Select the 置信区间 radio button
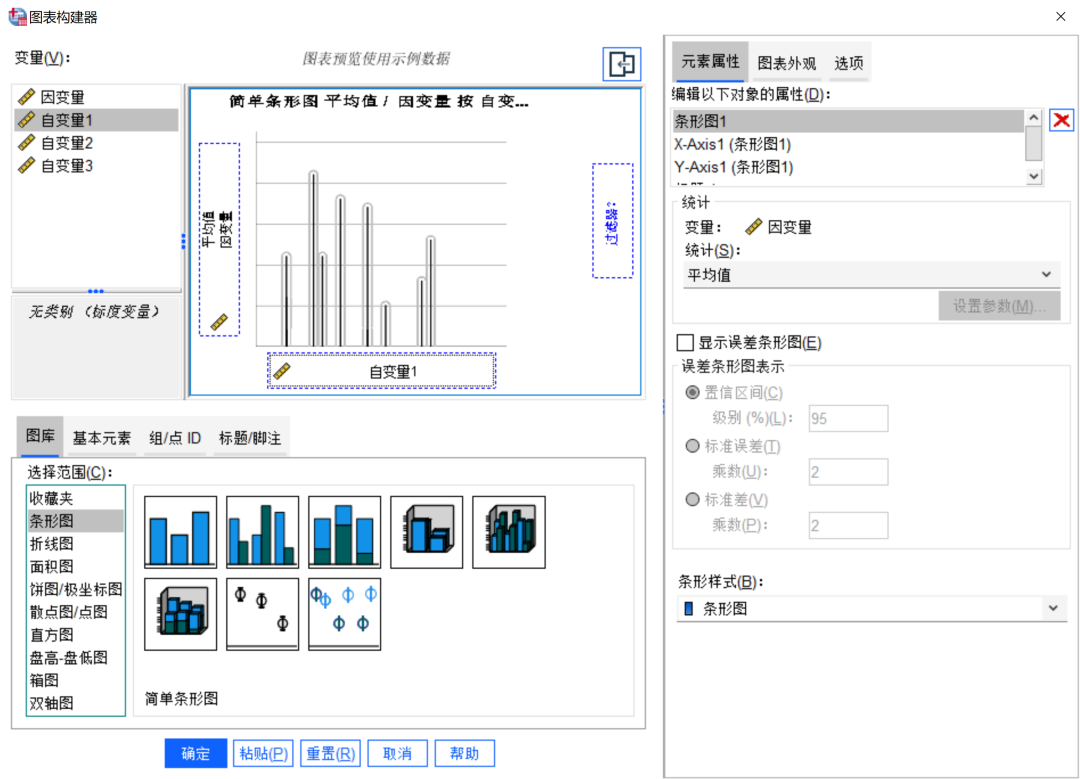The height and width of the screenshot is (779, 1080). pyautogui.click(x=692, y=393)
